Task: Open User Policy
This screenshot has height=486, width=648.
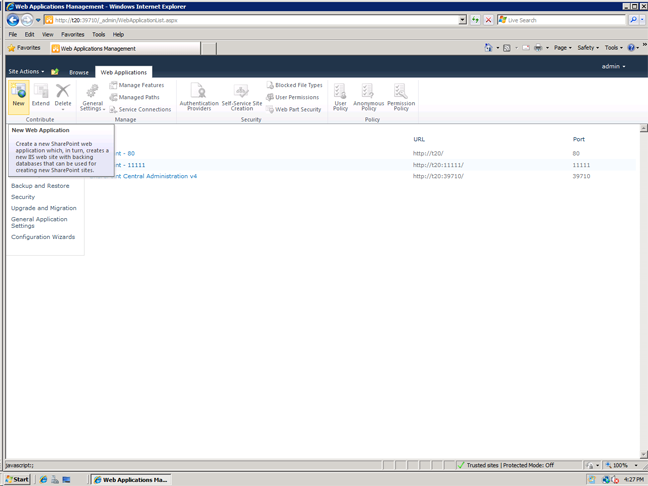Action: click(x=340, y=96)
